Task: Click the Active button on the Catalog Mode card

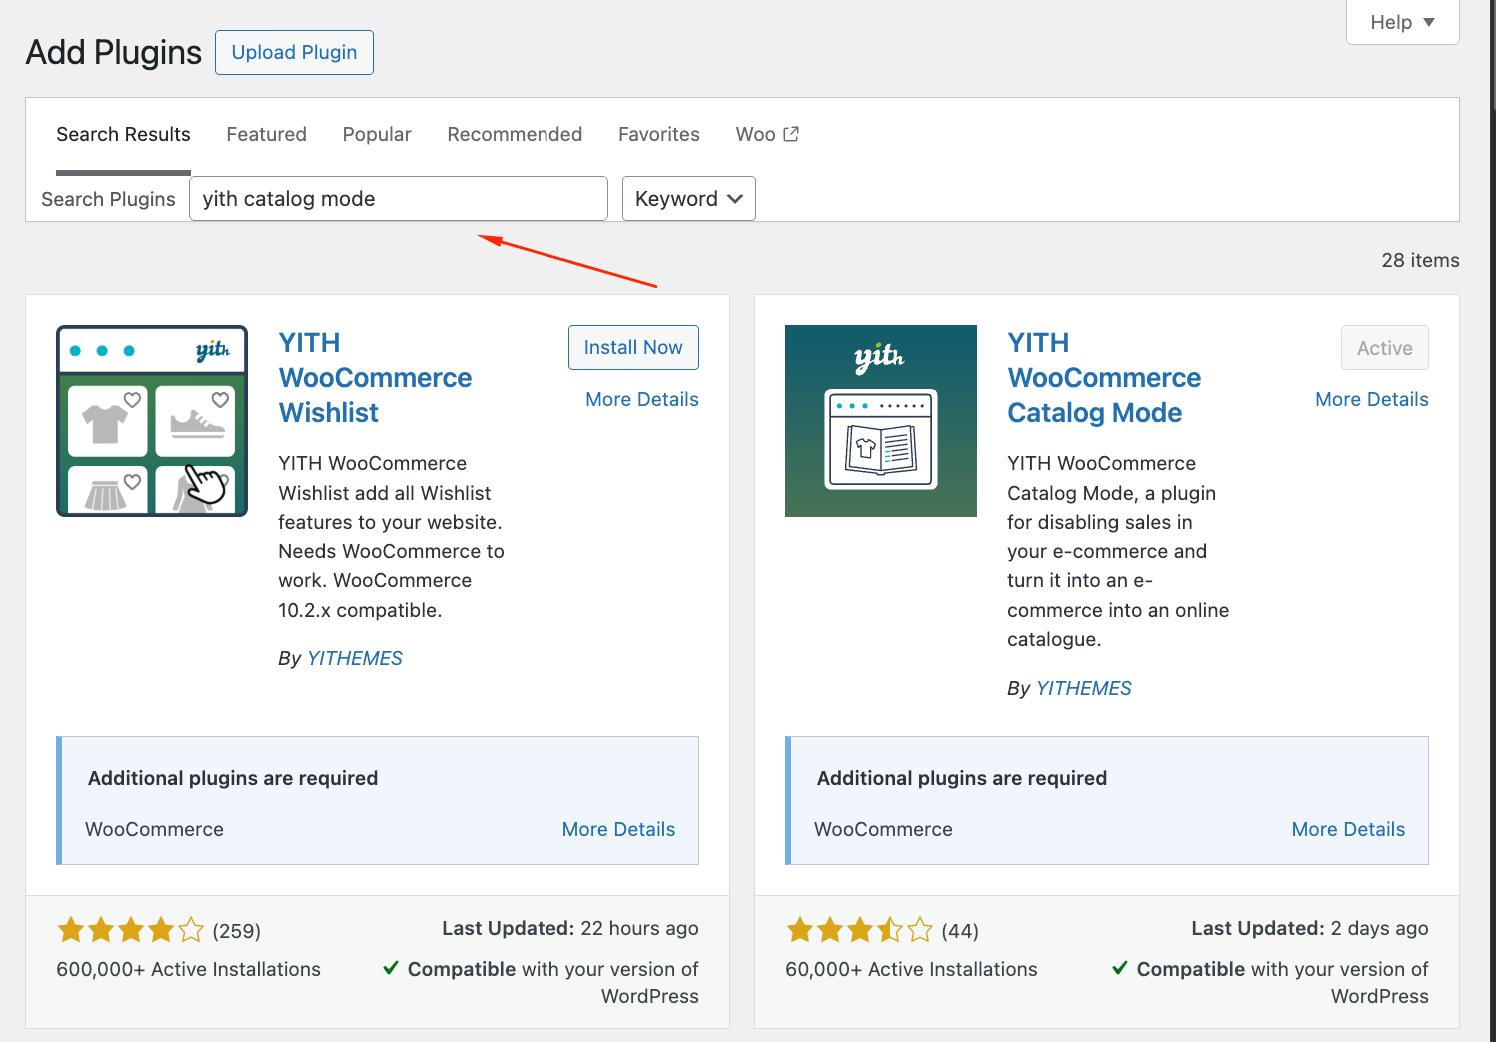Action: coord(1385,348)
